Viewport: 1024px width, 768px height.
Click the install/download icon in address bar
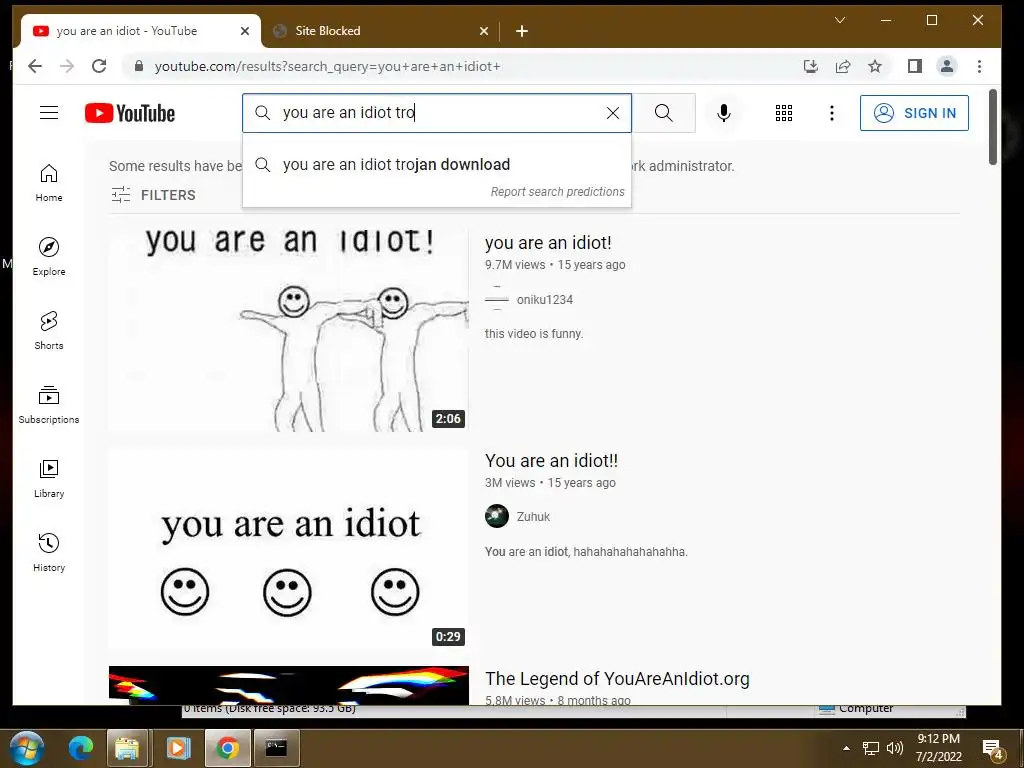tap(810, 66)
